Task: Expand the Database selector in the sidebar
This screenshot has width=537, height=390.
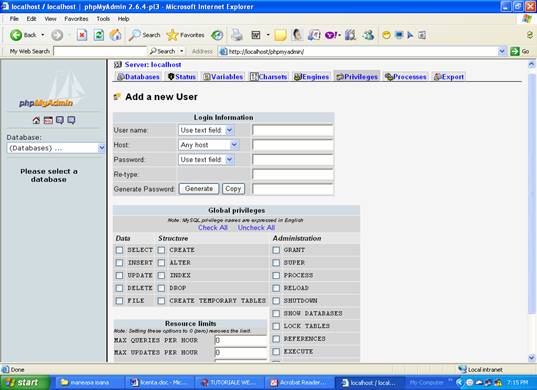Action: pyautogui.click(x=55, y=148)
